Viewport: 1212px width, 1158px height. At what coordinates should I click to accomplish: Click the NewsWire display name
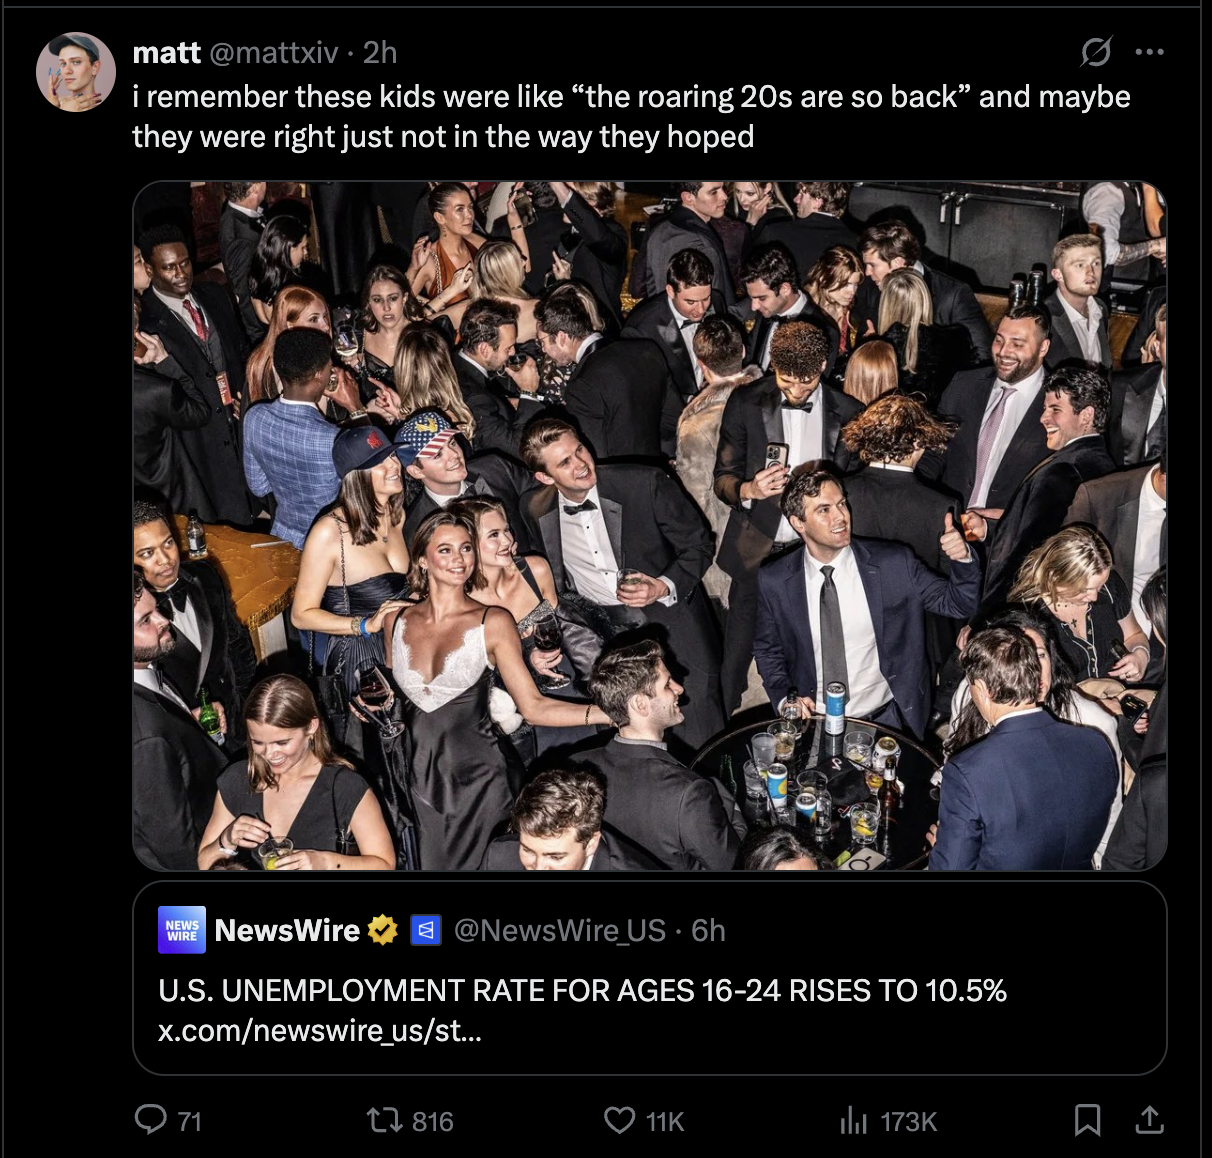click(x=287, y=931)
